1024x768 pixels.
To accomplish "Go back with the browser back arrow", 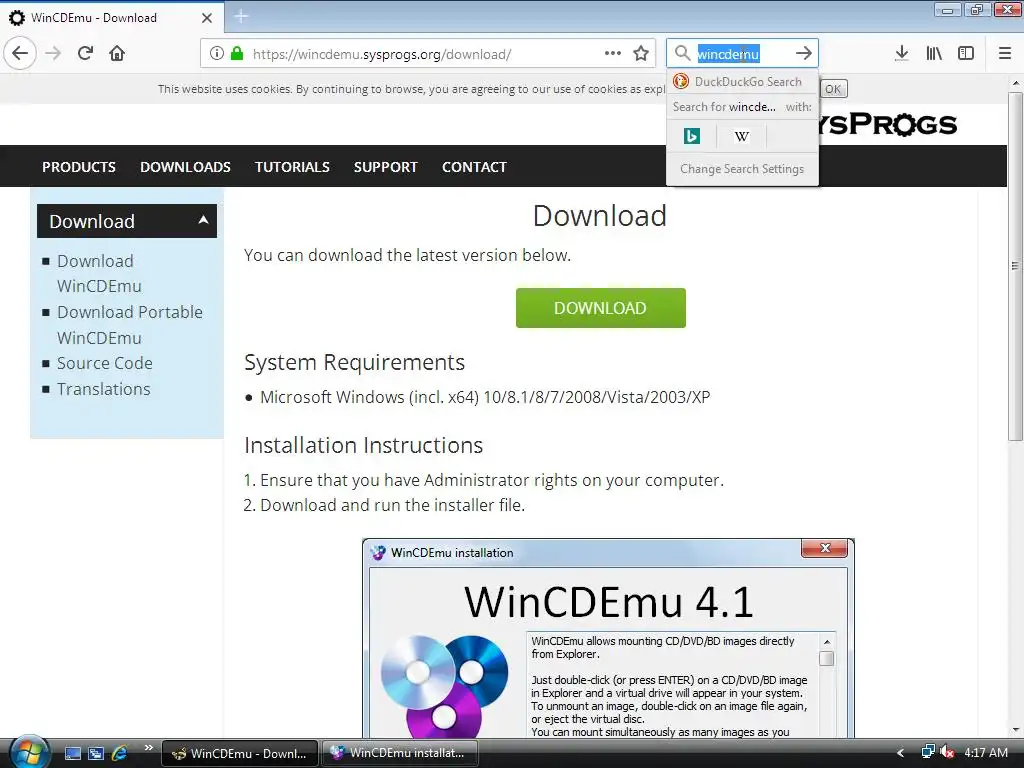I will pyautogui.click(x=20, y=53).
